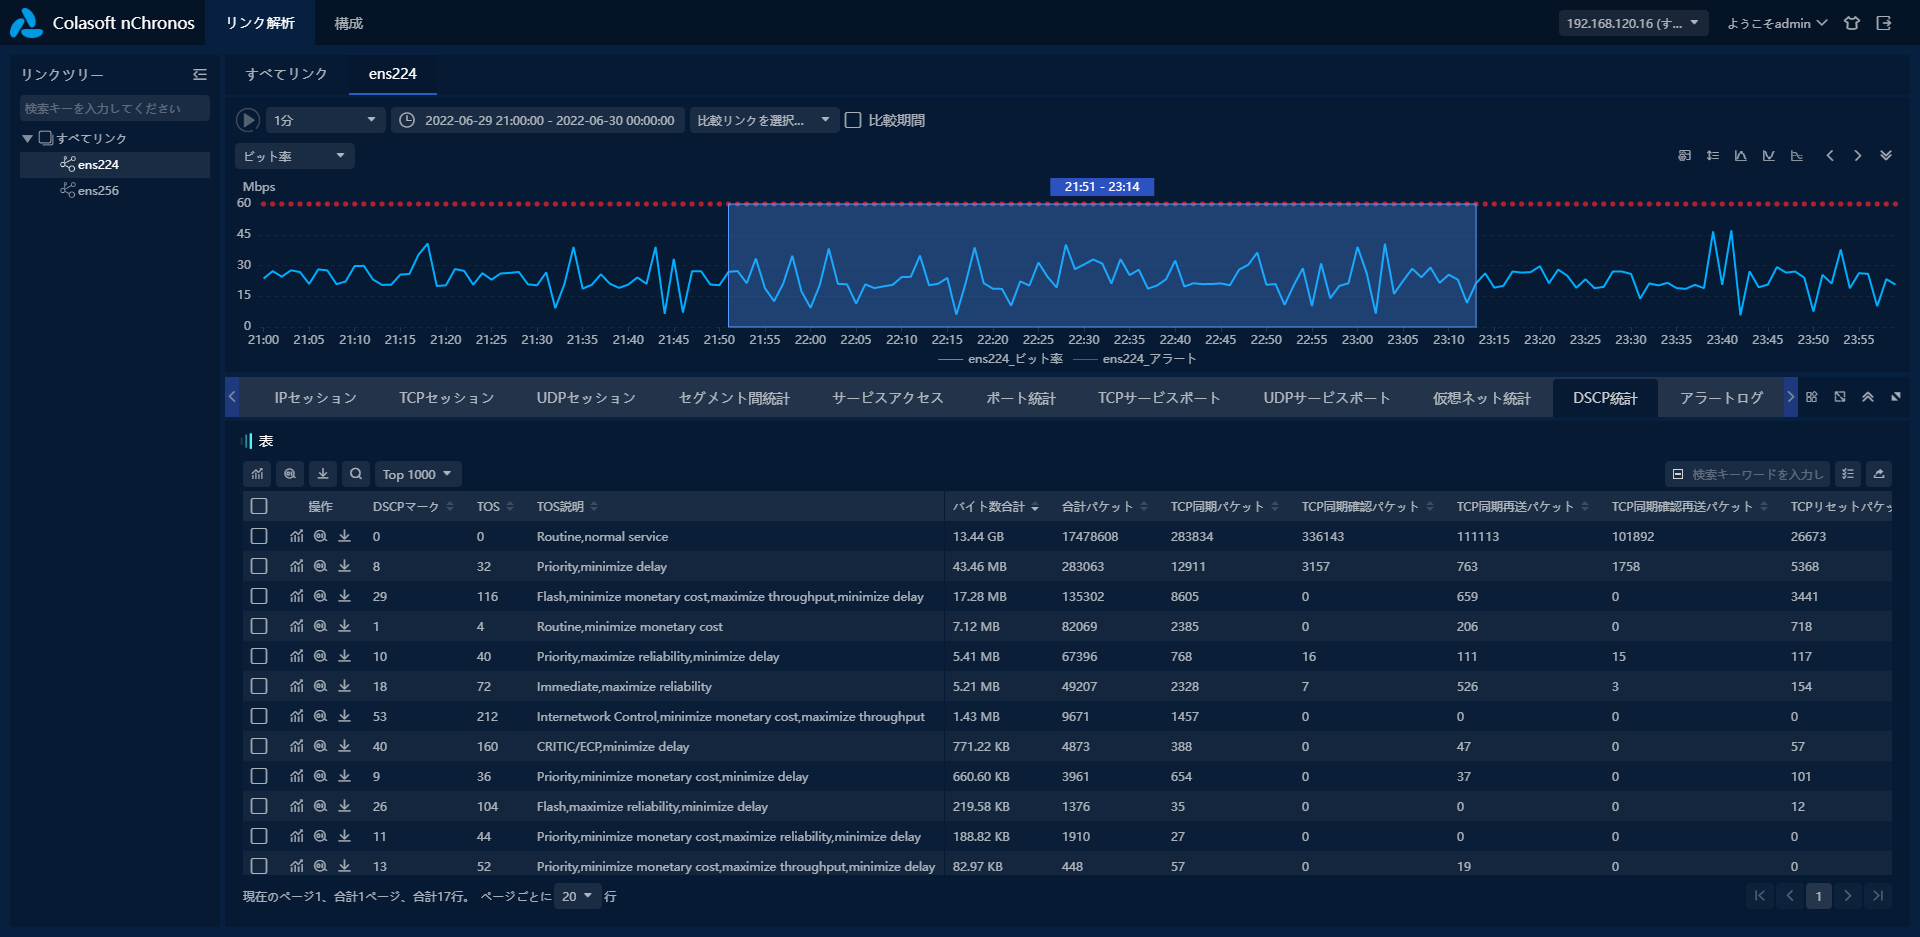This screenshot has width=1920, height=937.
Task: Click the export icon right of search box
Action: point(1879,474)
